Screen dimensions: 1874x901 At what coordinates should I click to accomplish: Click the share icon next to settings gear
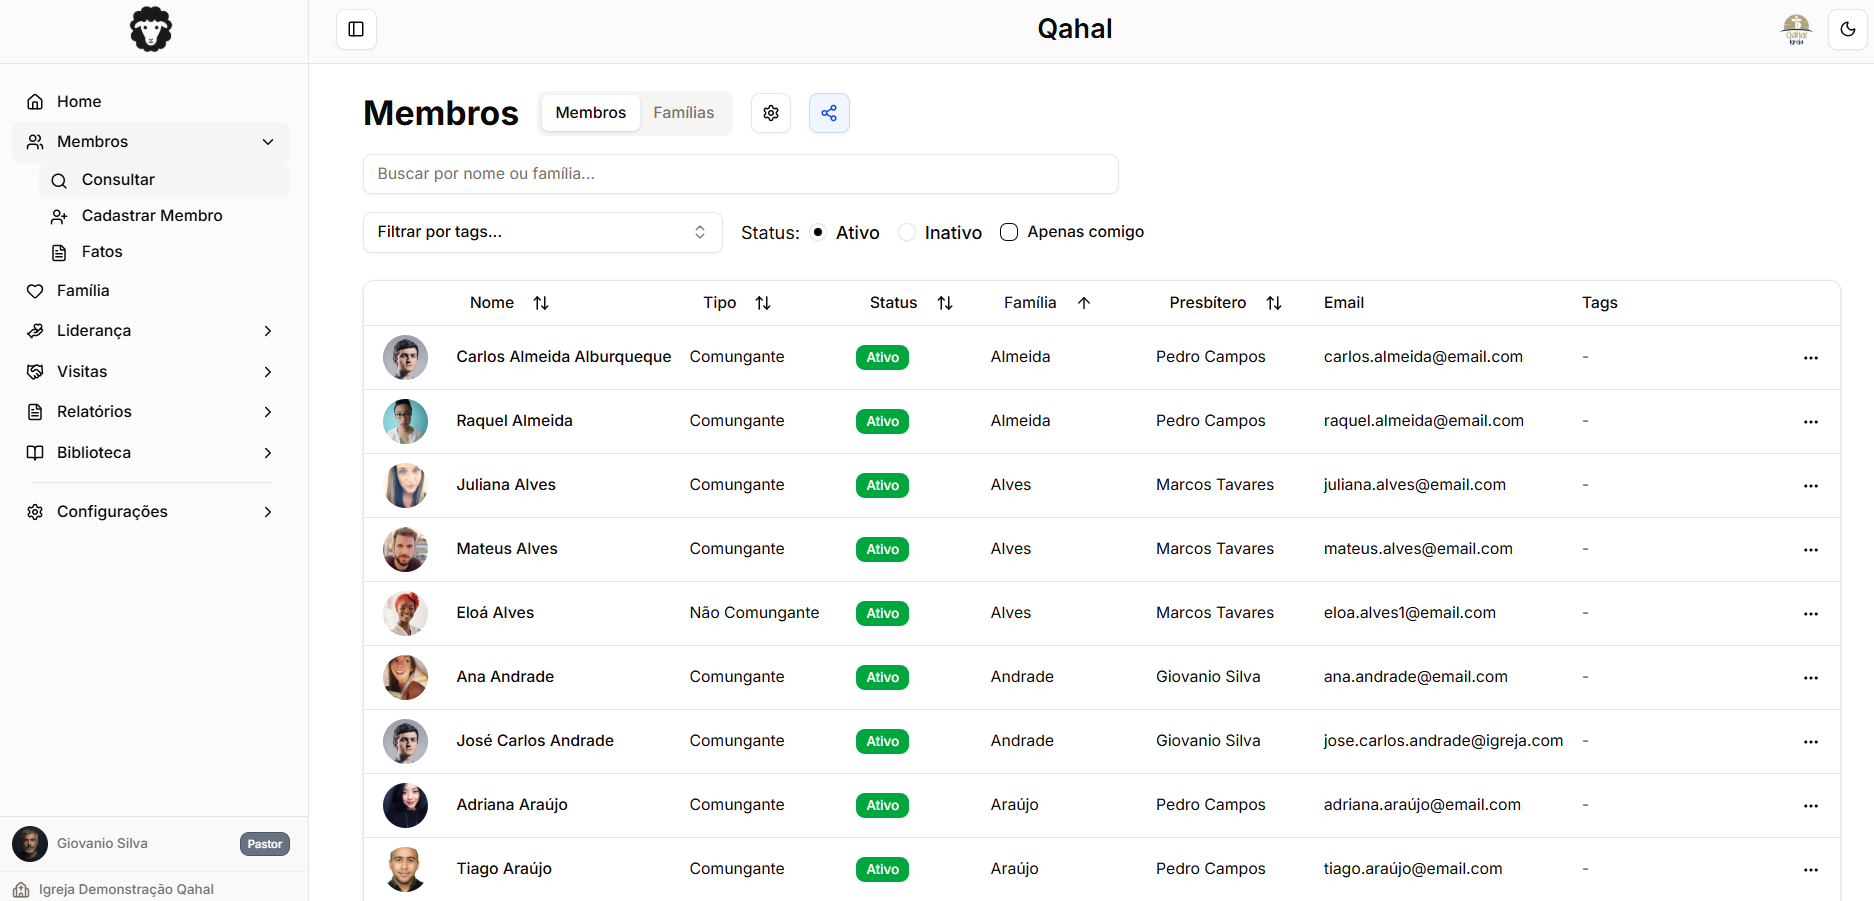click(x=829, y=113)
